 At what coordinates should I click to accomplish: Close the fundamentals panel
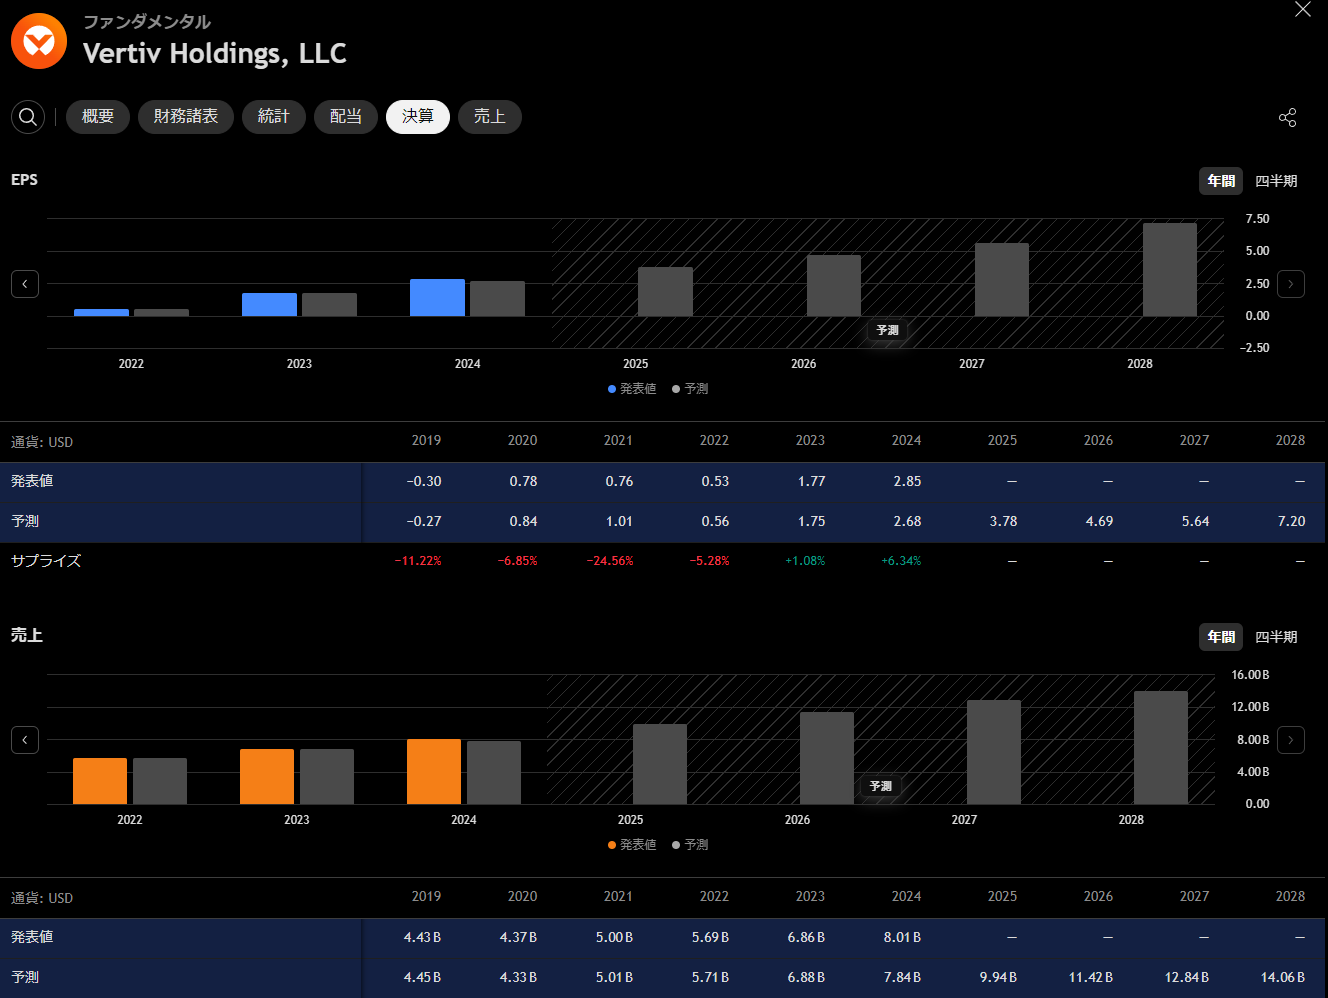point(1303,10)
